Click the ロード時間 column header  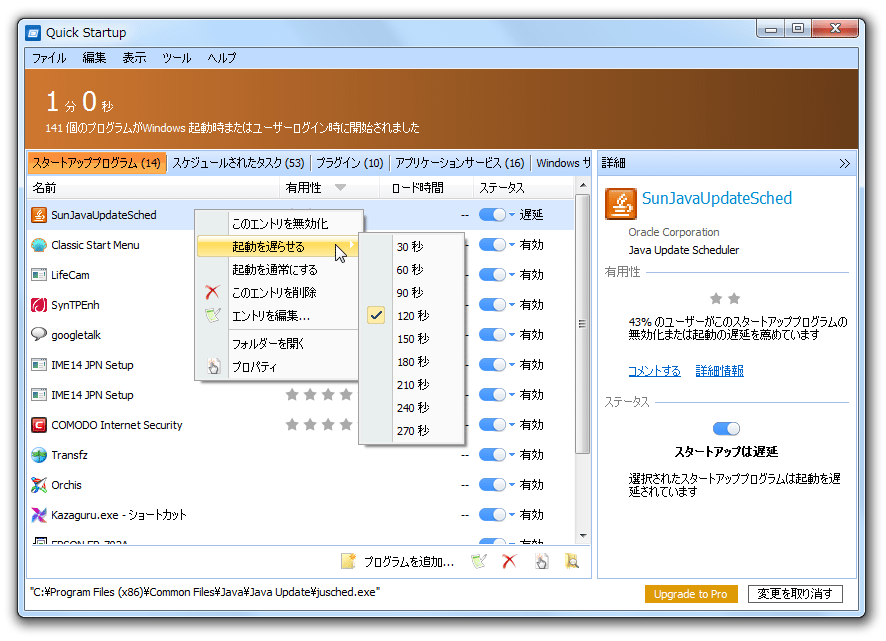click(x=425, y=188)
